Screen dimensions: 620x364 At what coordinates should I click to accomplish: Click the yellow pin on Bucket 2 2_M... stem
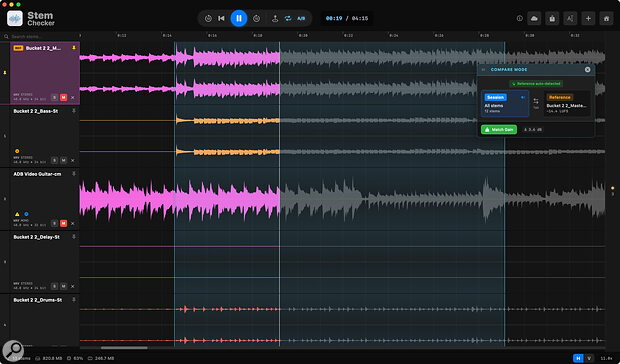pos(74,48)
